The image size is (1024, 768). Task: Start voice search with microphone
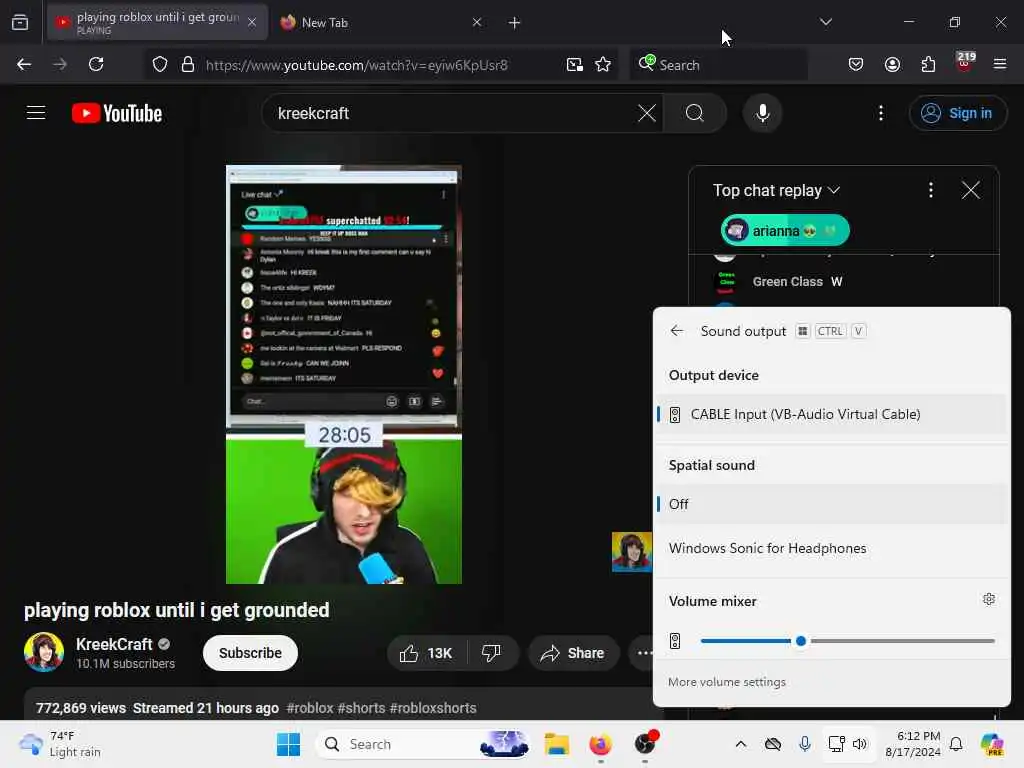click(762, 113)
